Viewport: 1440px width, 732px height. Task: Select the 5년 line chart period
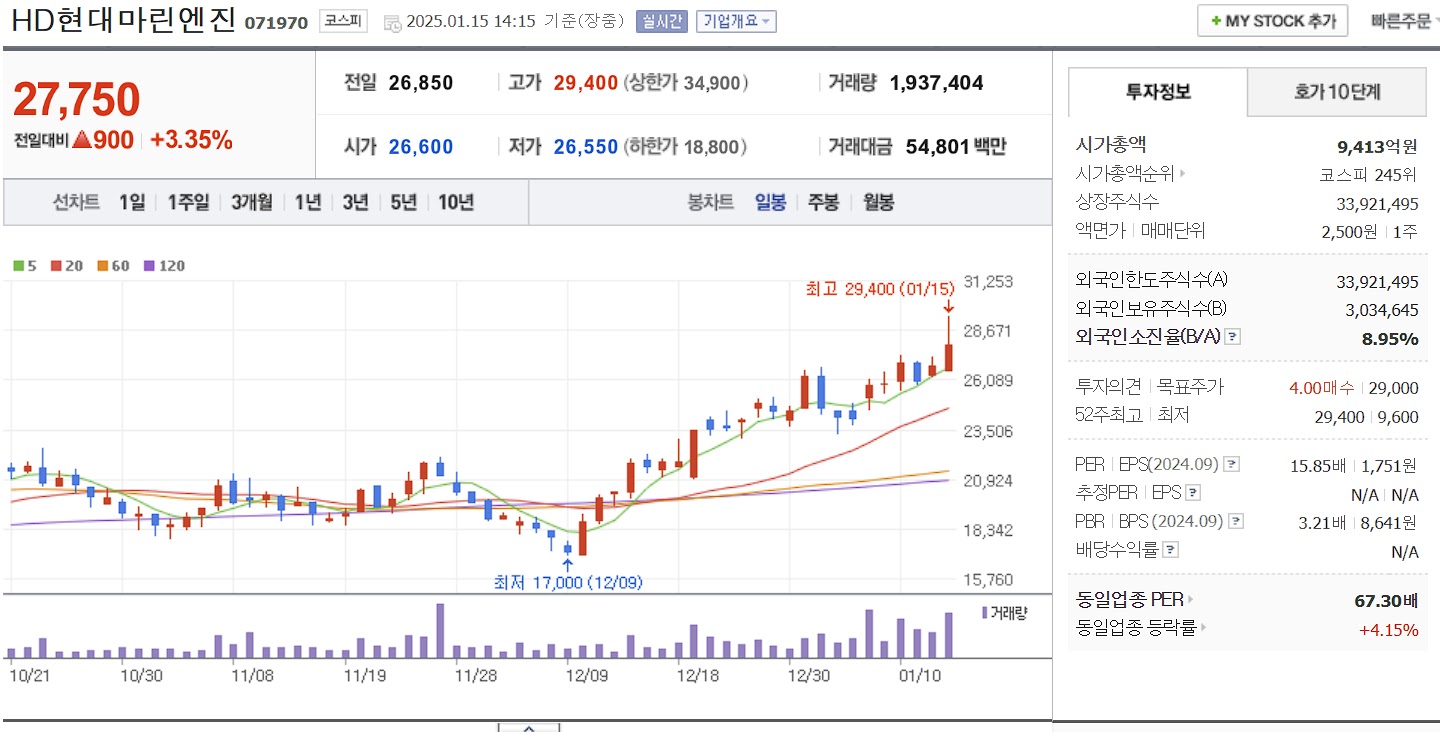pos(403,202)
